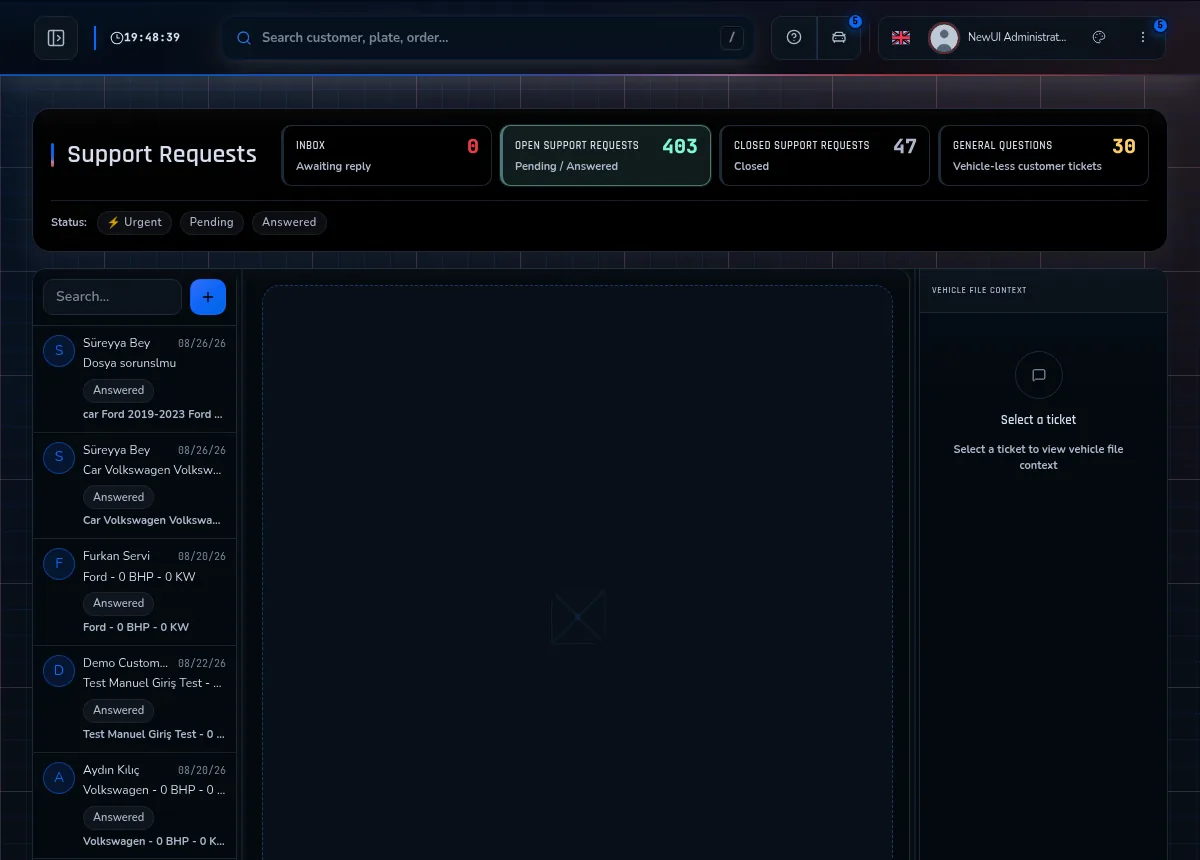This screenshot has width=1200, height=860.
Task: Open the help question-mark icon
Action: (x=794, y=38)
